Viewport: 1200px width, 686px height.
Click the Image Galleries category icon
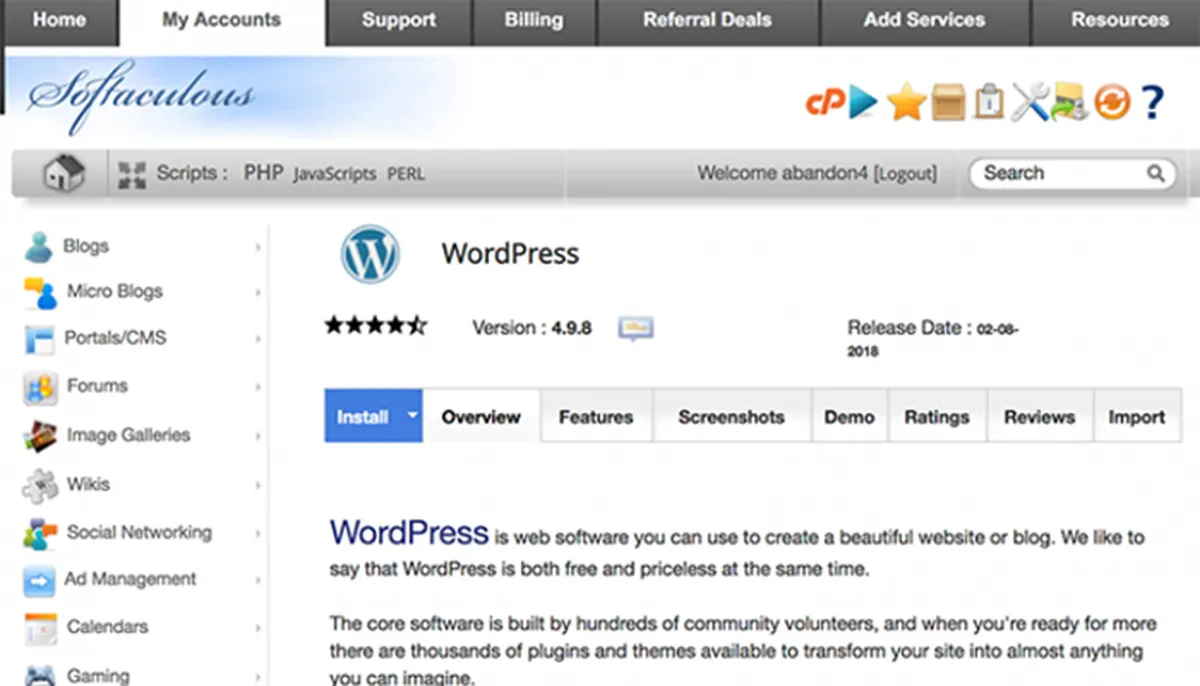[39, 436]
